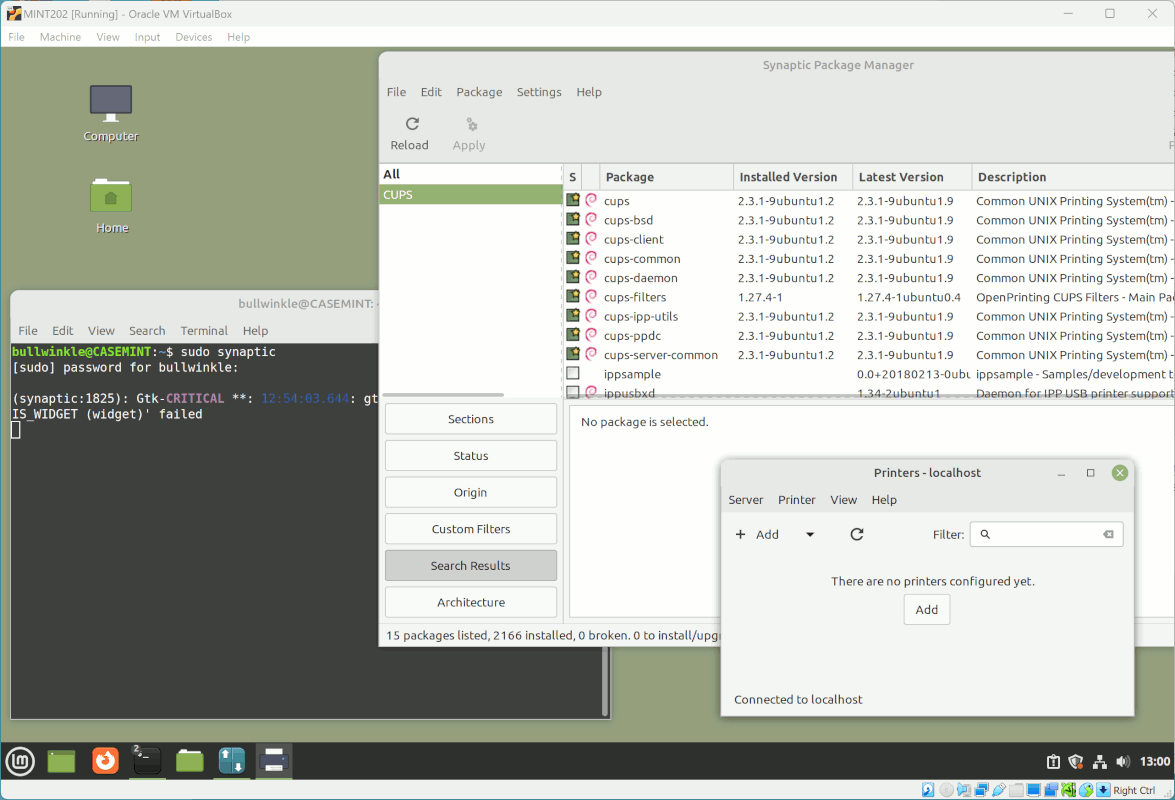
Task: Click the Add button under no printers message
Action: (926, 610)
